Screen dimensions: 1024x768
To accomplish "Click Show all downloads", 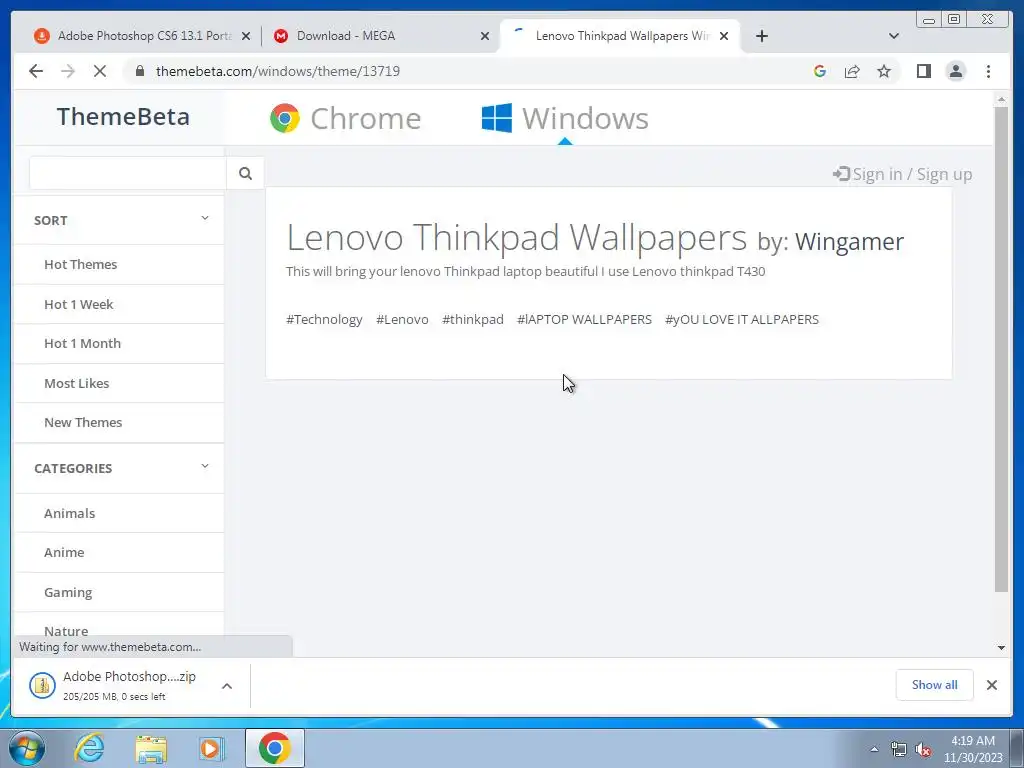I will pos(935,684).
